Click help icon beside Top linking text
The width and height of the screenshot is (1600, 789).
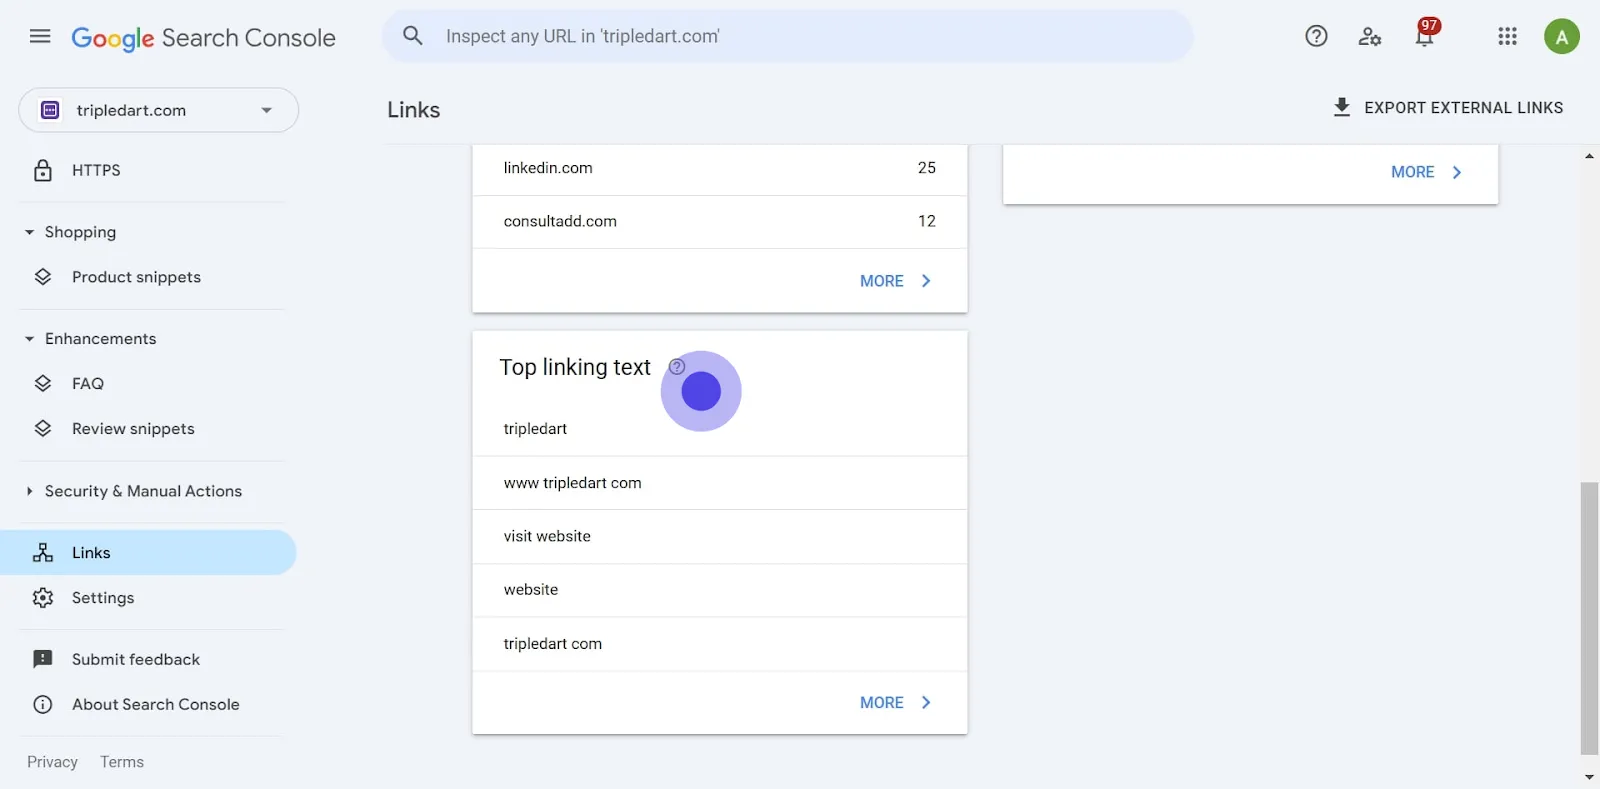point(677,366)
